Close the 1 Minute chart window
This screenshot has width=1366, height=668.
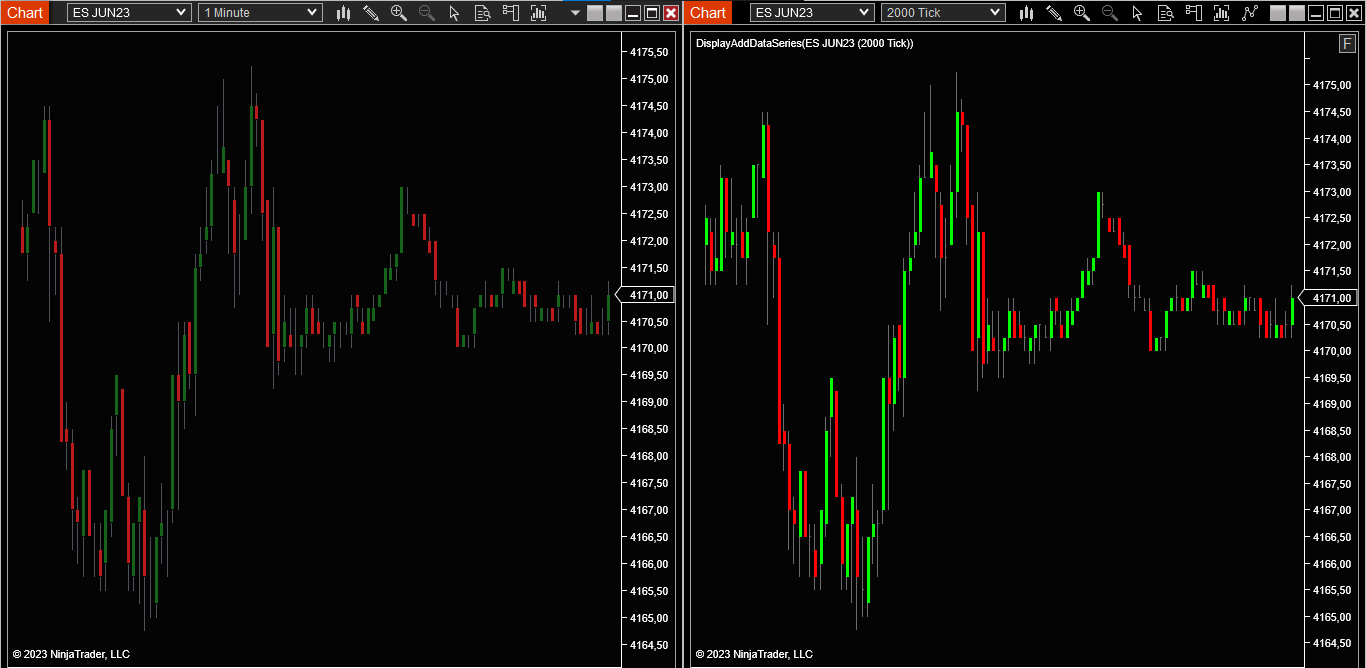pos(670,13)
